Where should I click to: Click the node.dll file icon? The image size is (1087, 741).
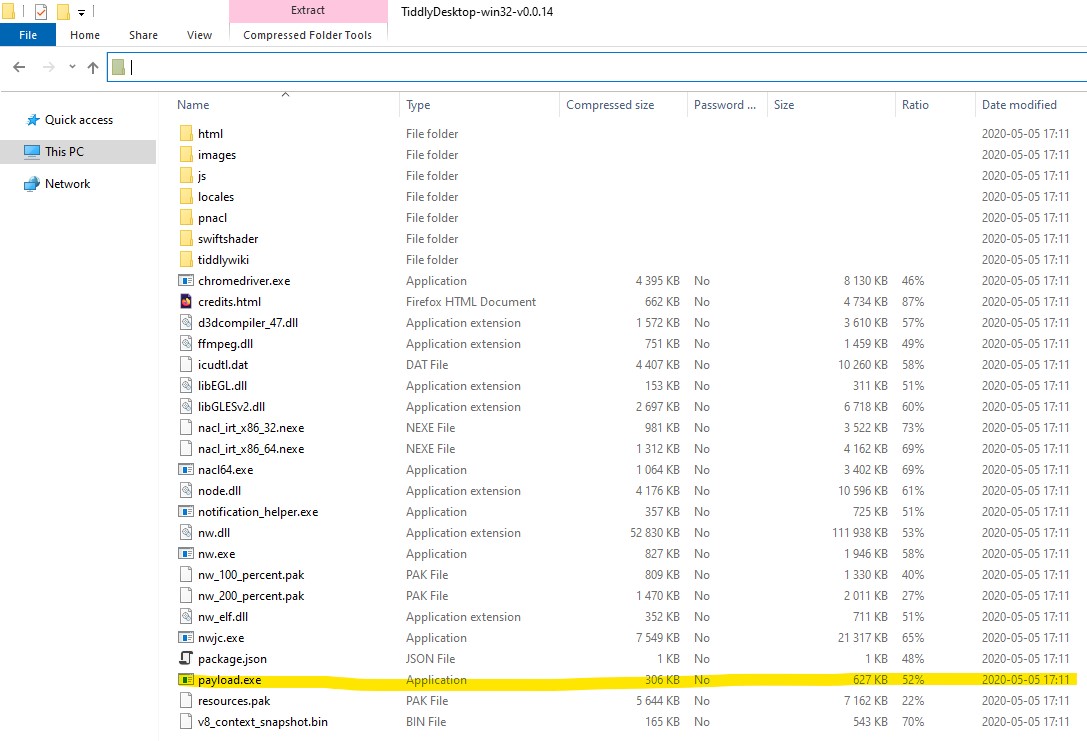[186, 490]
